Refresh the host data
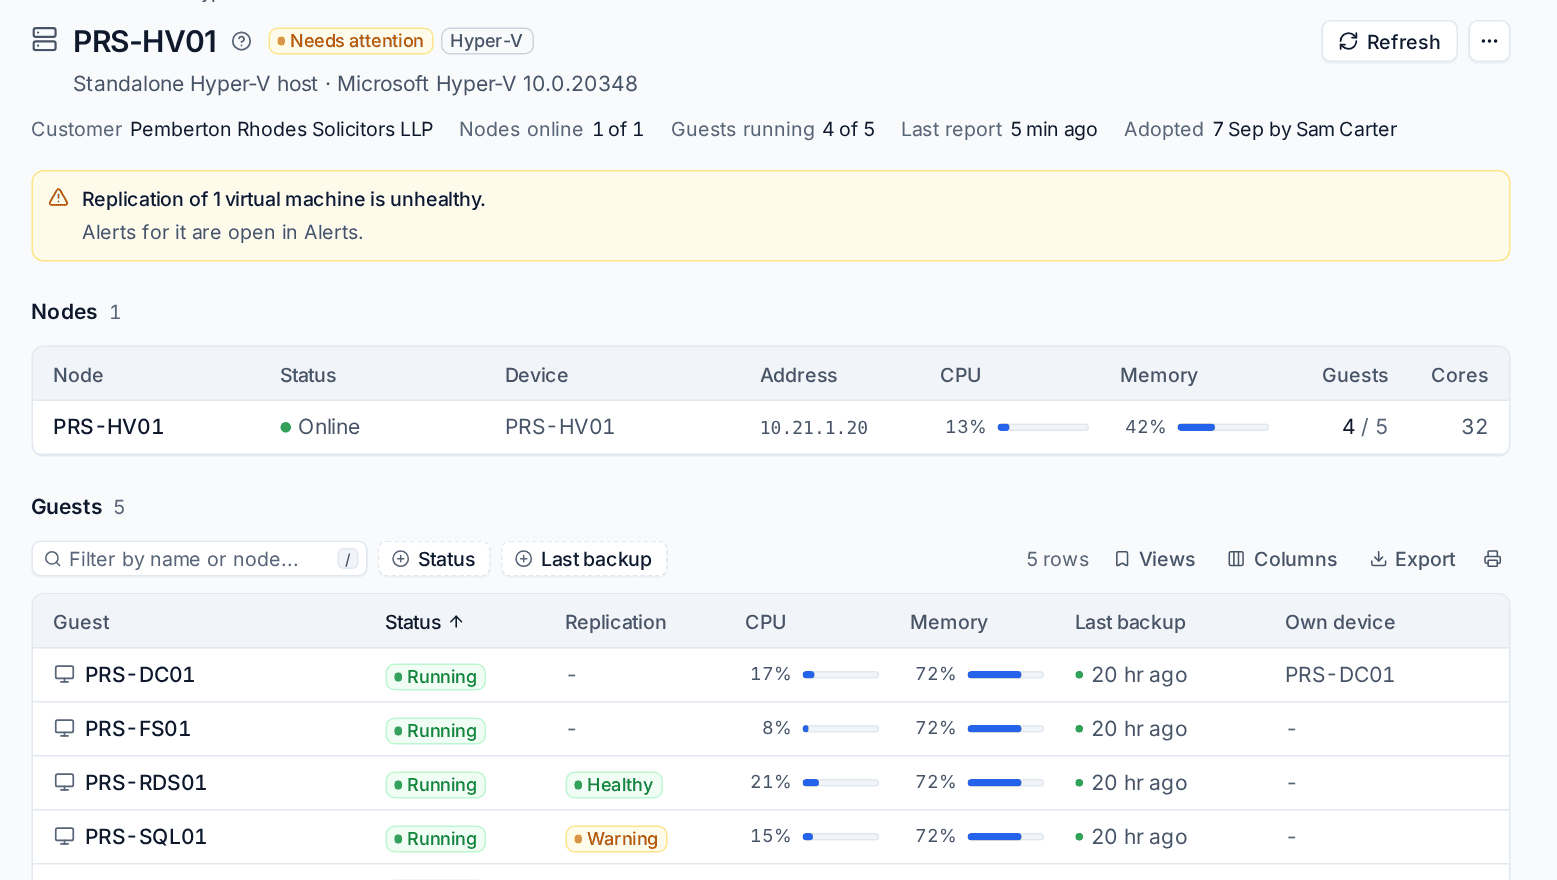Image resolution: width=1557 pixels, height=880 pixels. pyautogui.click(x=1389, y=41)
